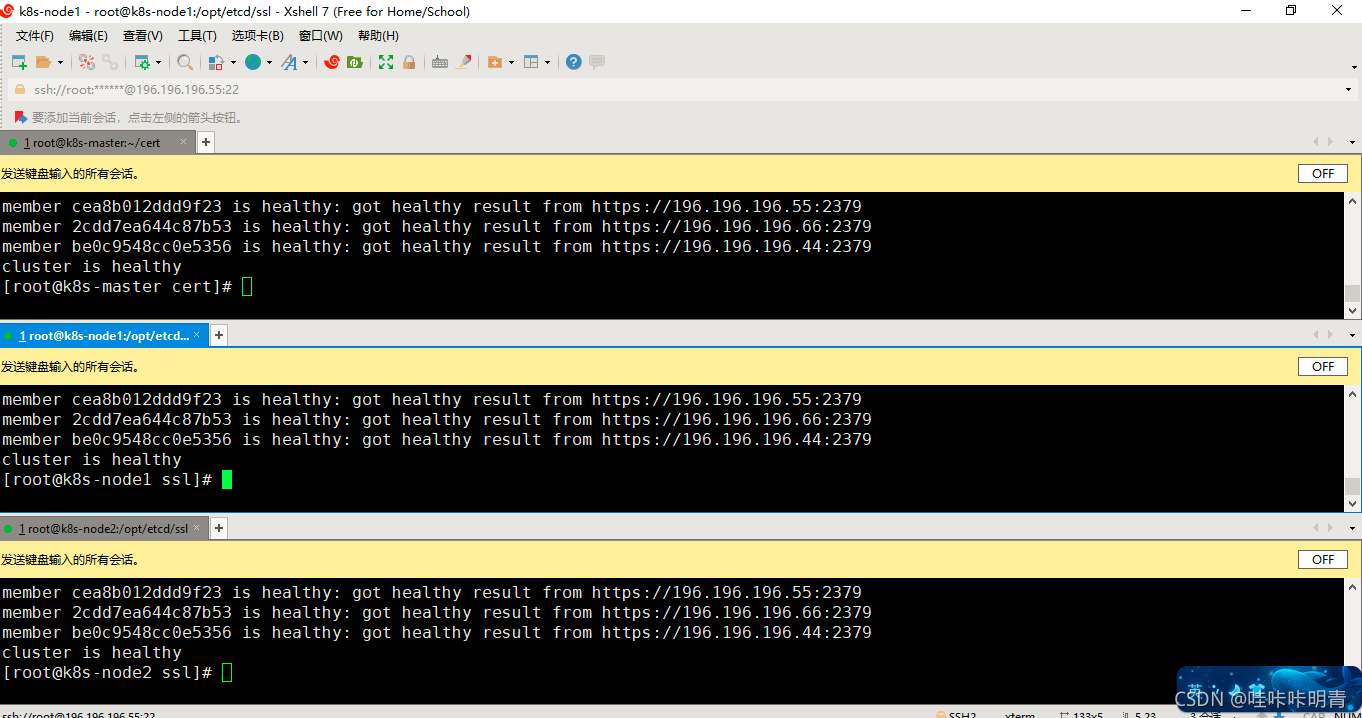Image resolution: width=1362 pixels, height=718 pixels.
Task: Click the Font icon
Action: pos(289,62)
